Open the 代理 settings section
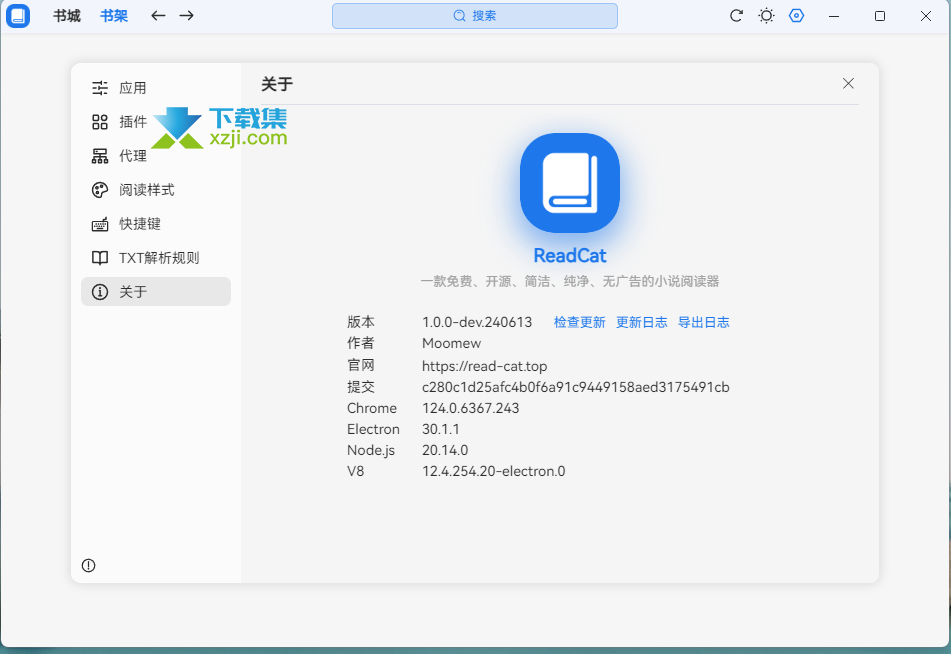 (x=156, y=156)
